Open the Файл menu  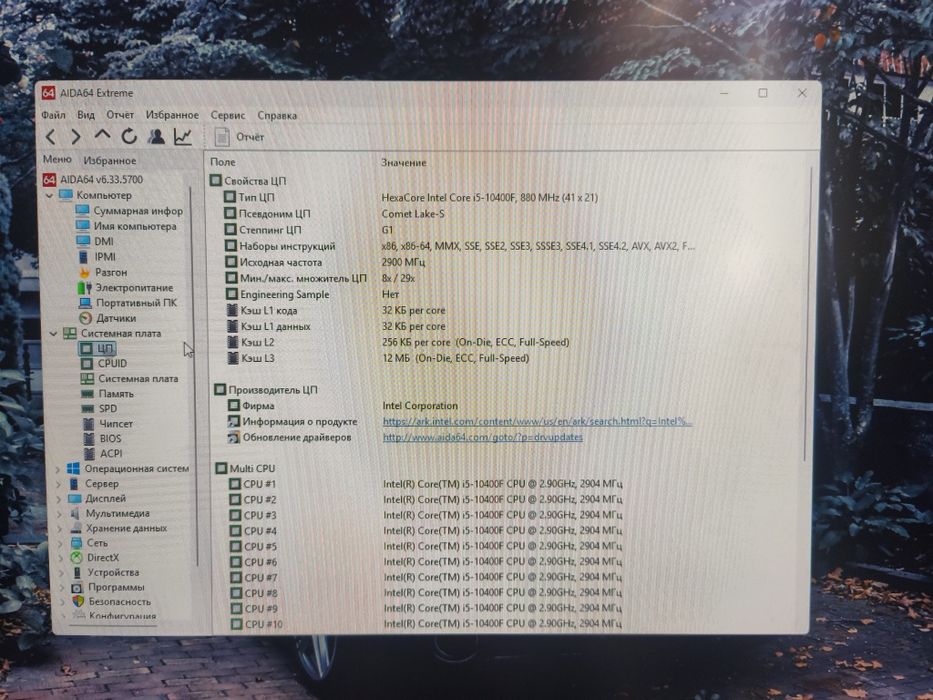(x=54, y=114)
